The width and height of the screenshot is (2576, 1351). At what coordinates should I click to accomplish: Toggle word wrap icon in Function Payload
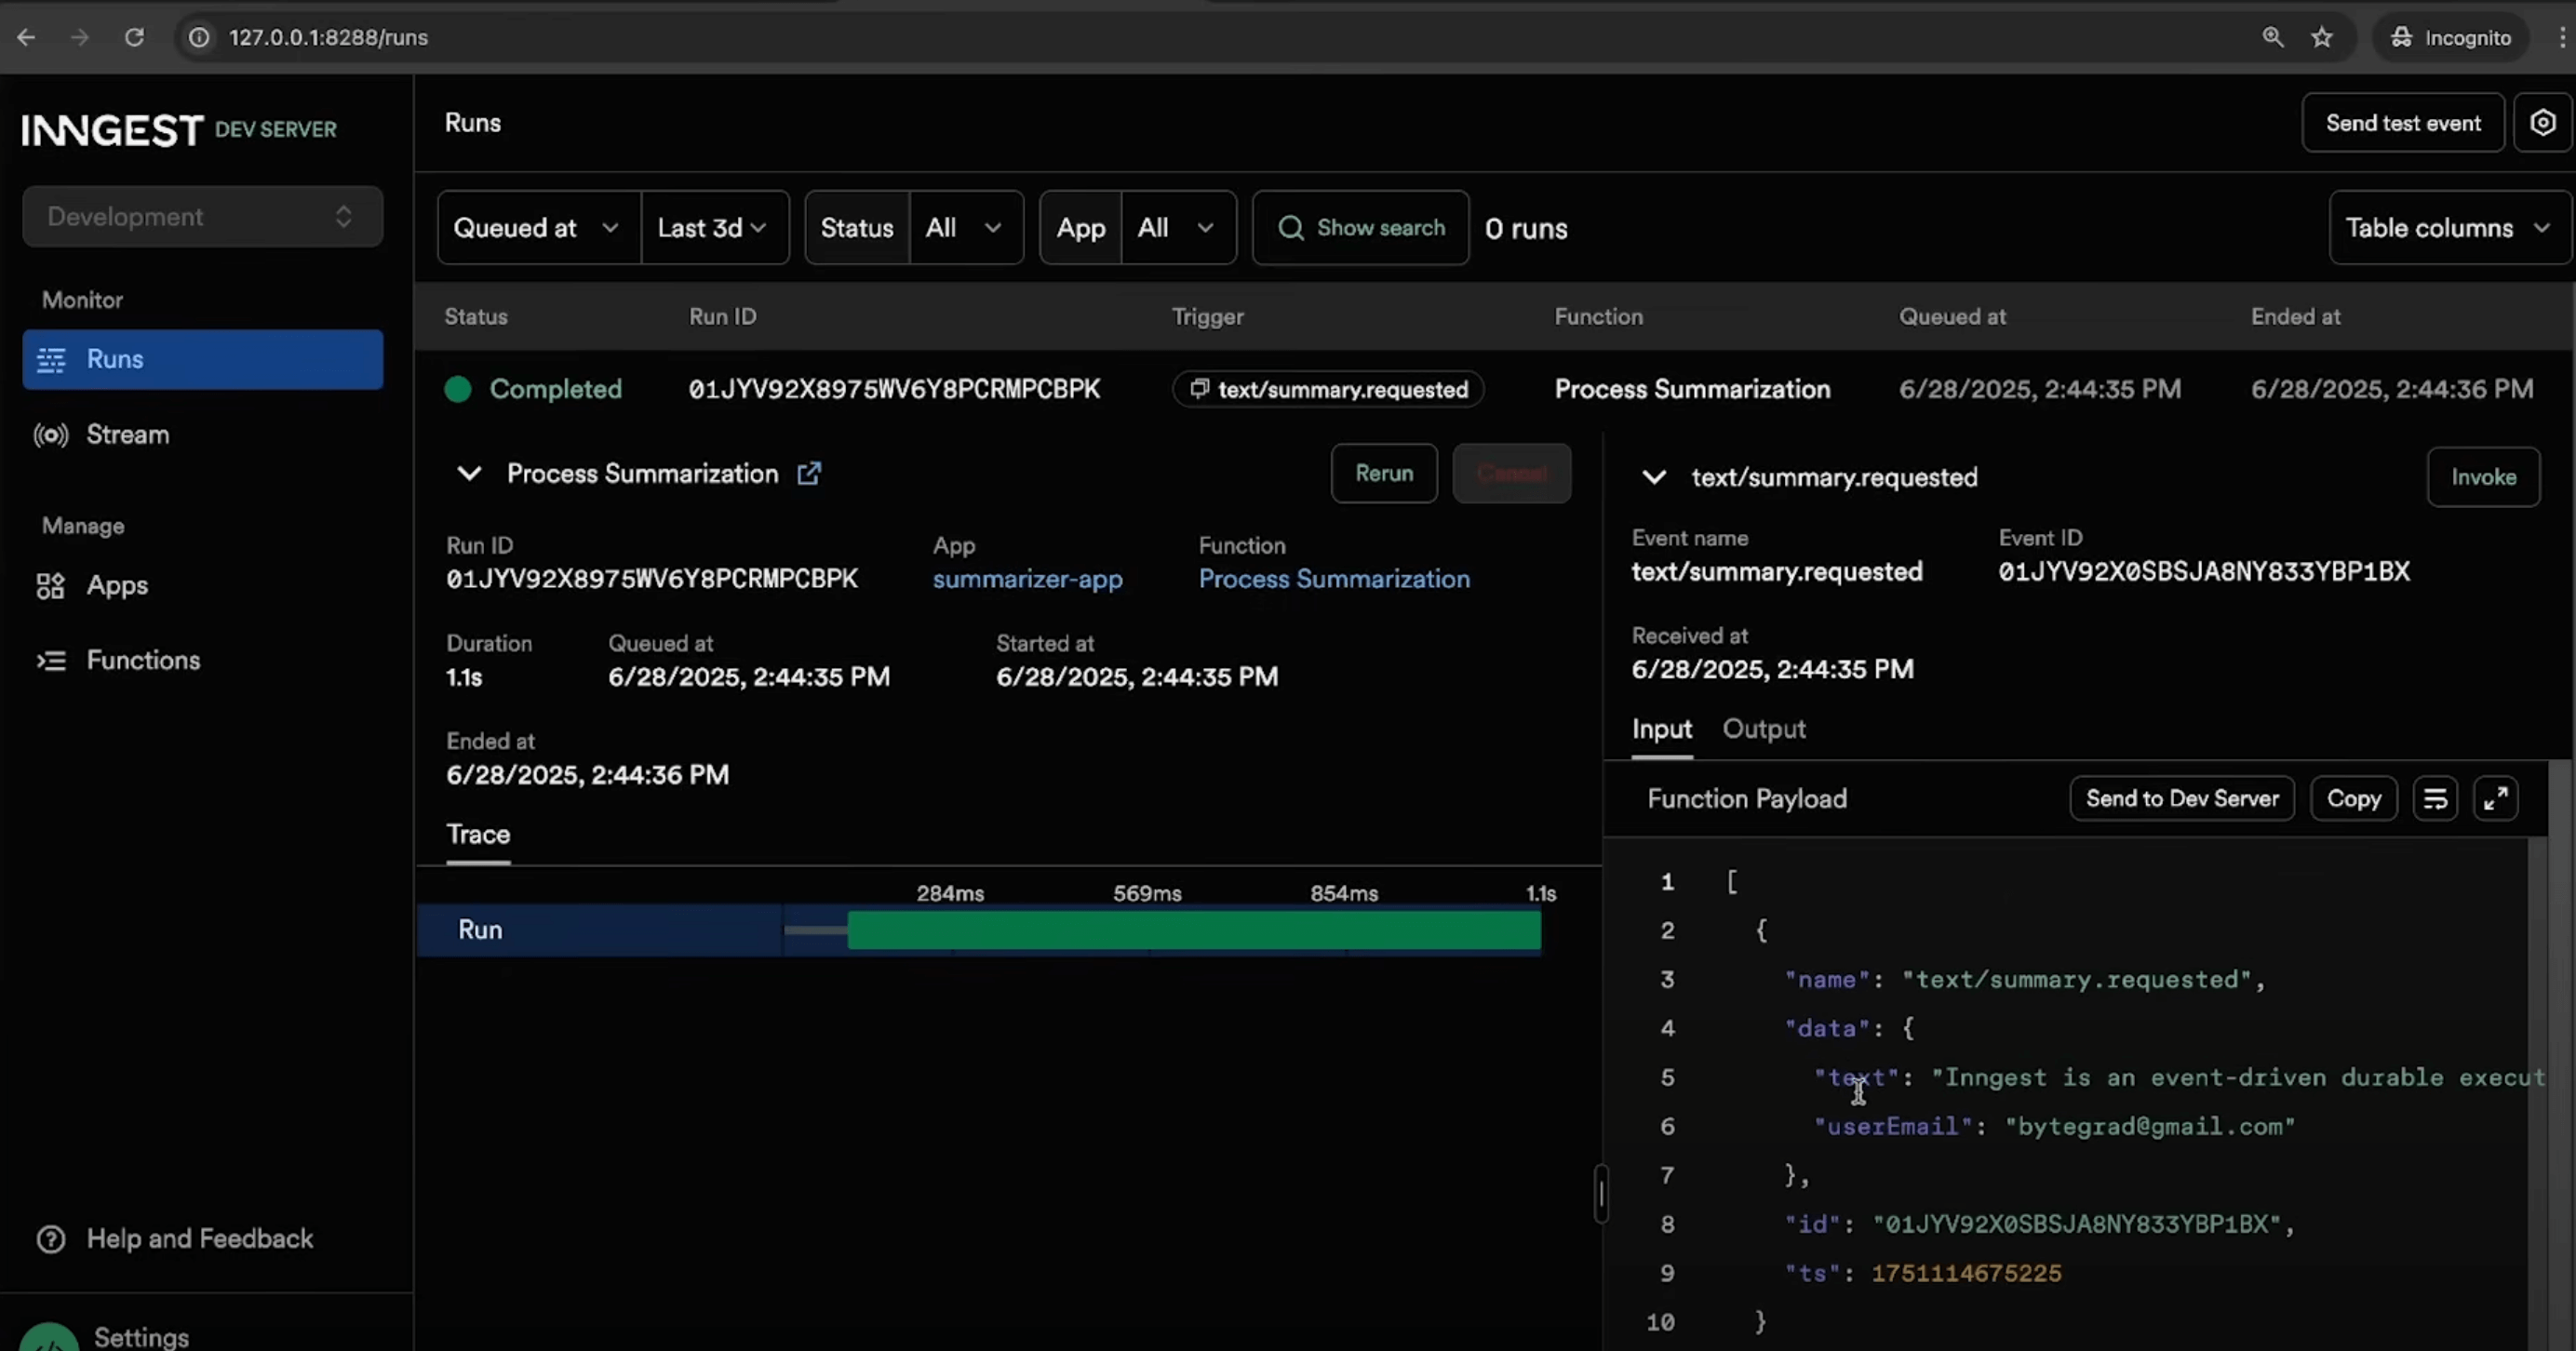(2435, 798)
